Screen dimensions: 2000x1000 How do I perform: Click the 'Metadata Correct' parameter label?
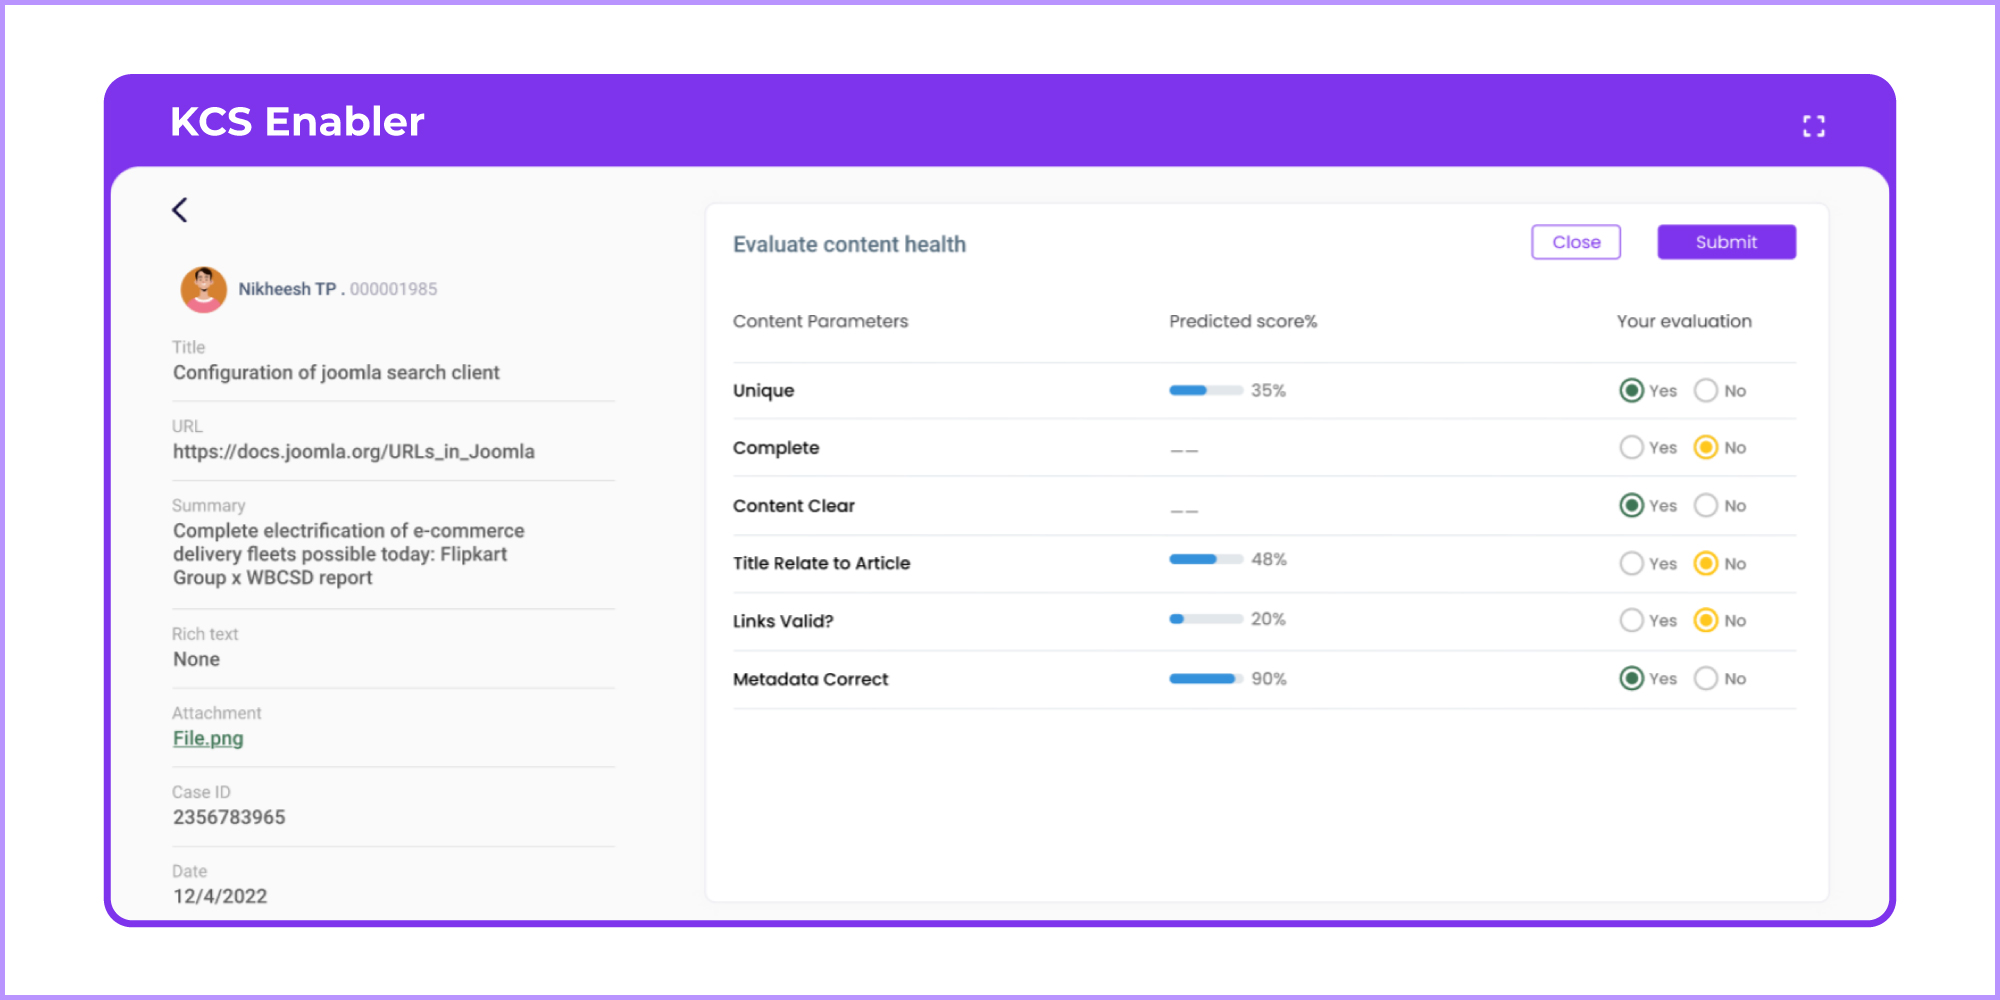point(810,679)
